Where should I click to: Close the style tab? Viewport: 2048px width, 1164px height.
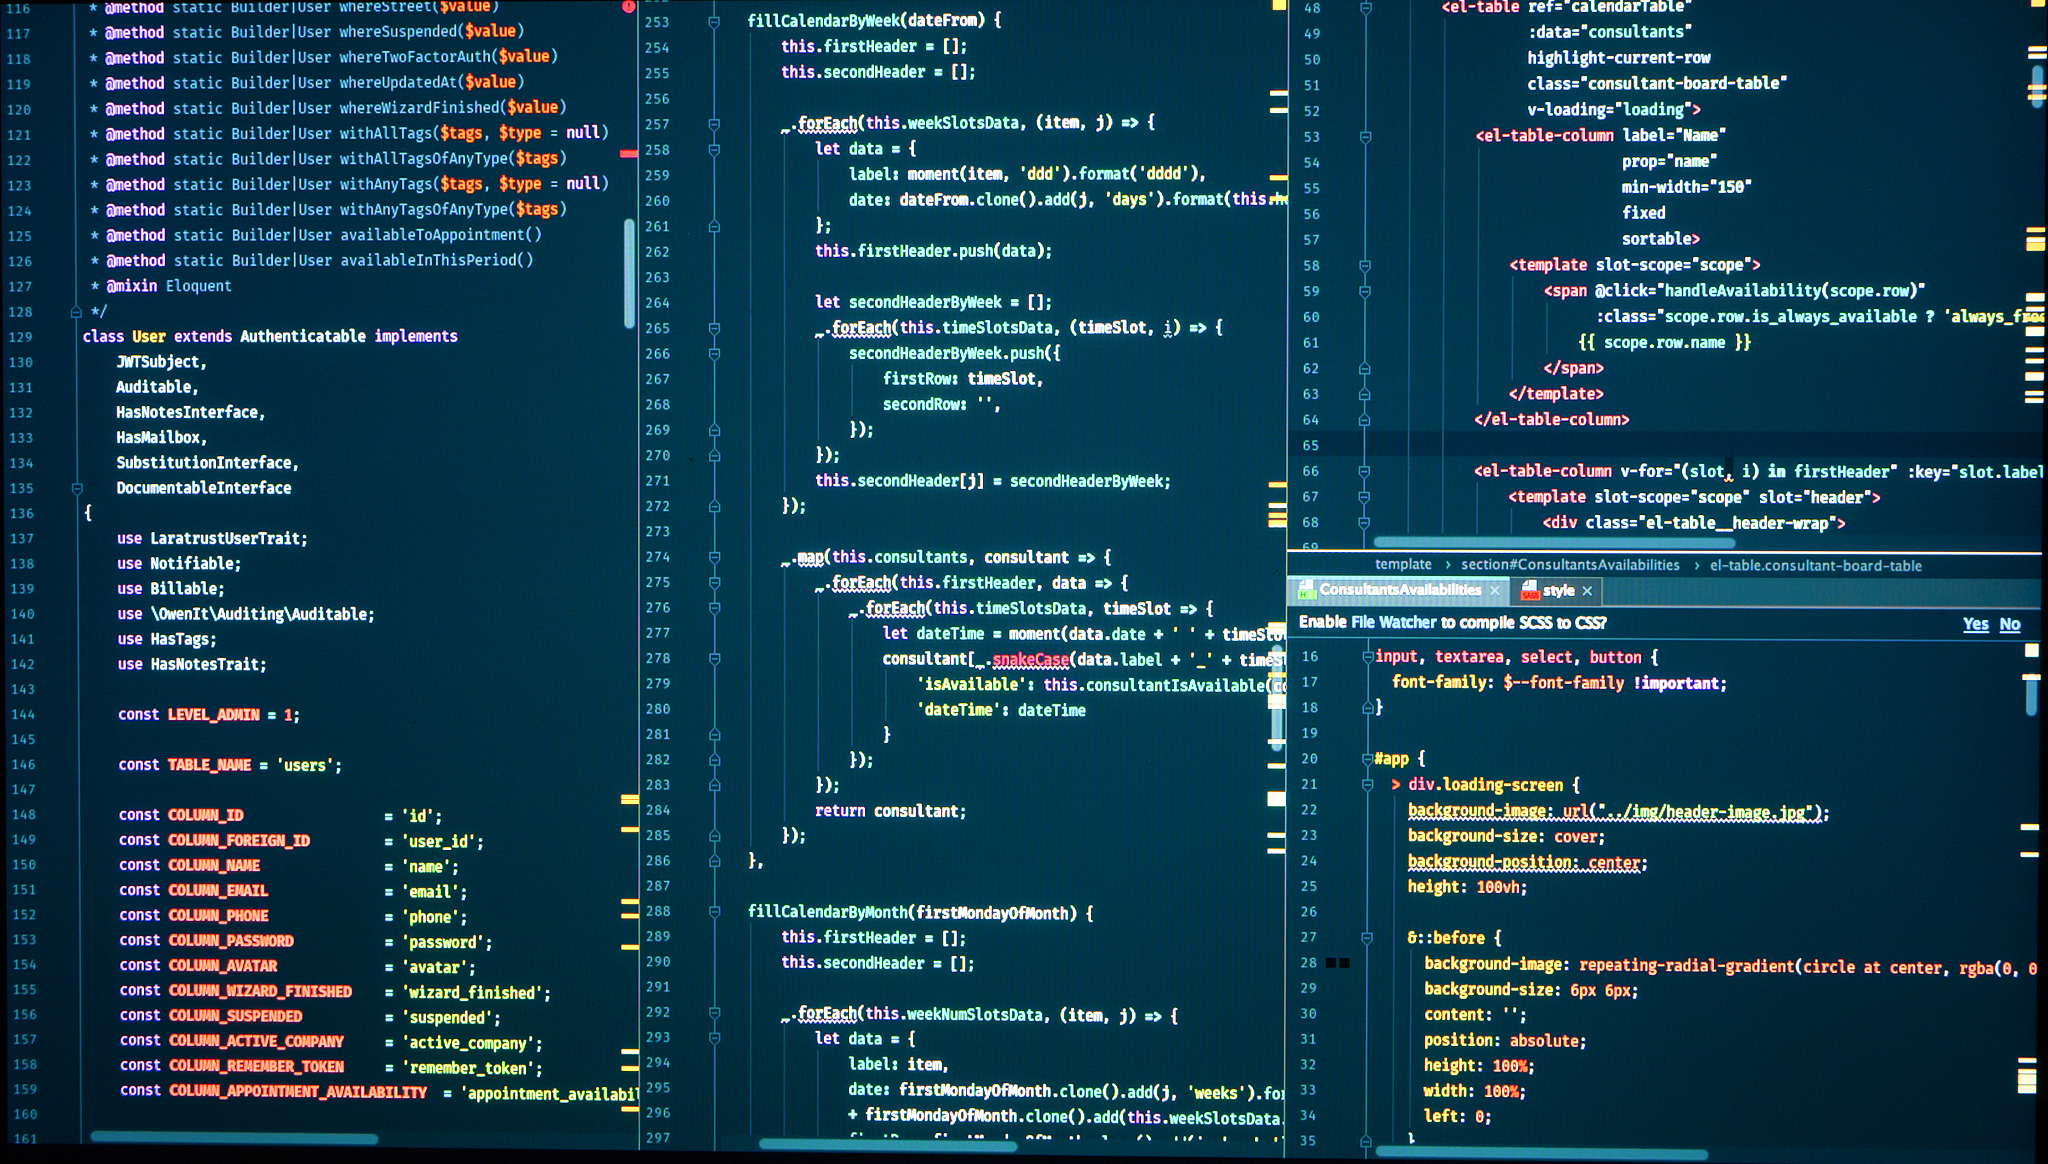coord(1587,591)
